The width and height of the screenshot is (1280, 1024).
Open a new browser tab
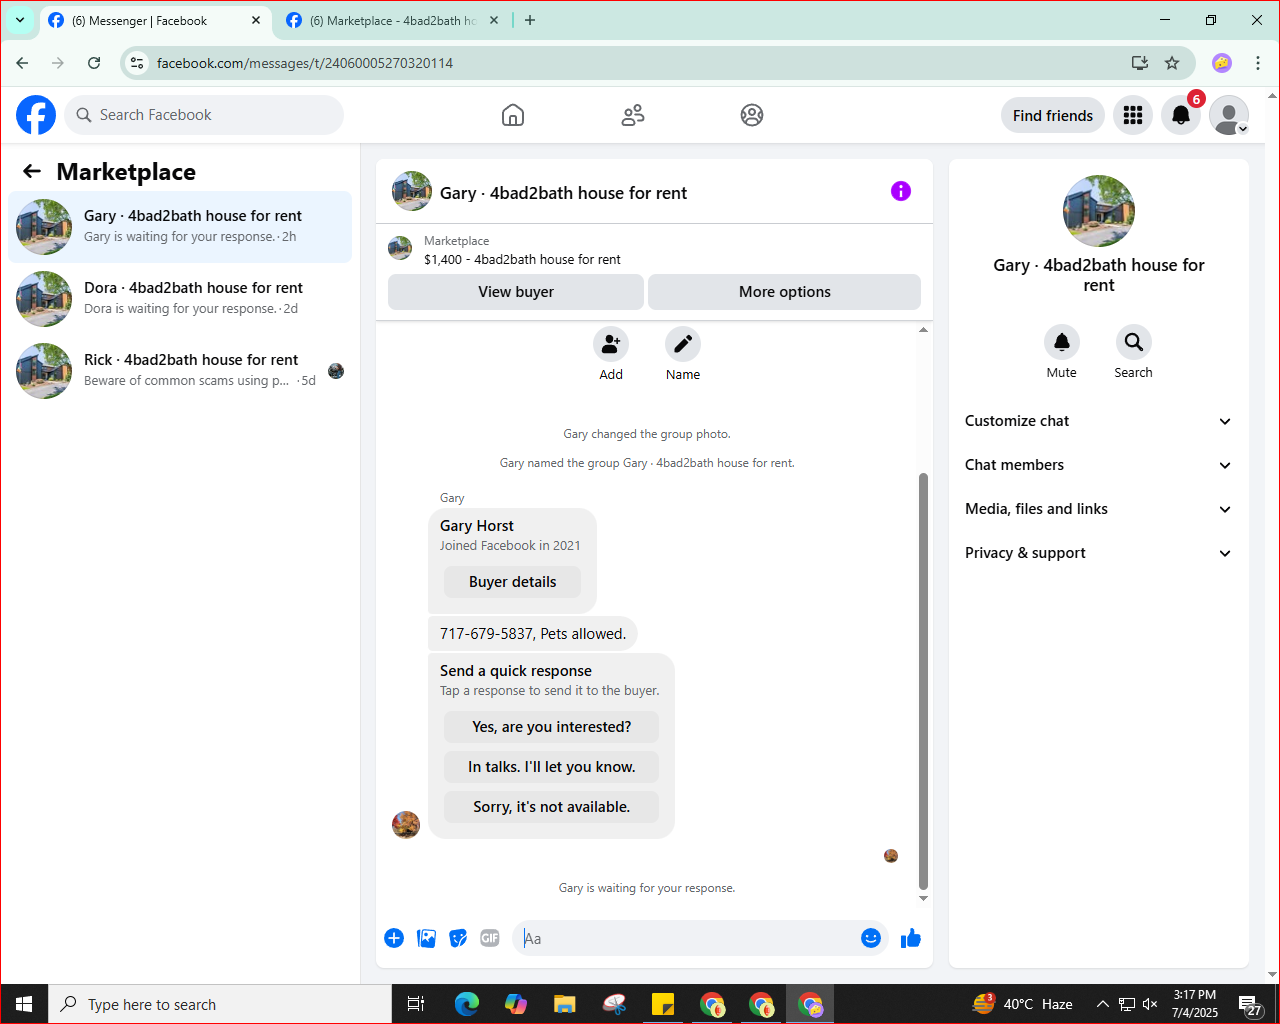point(530,20)
